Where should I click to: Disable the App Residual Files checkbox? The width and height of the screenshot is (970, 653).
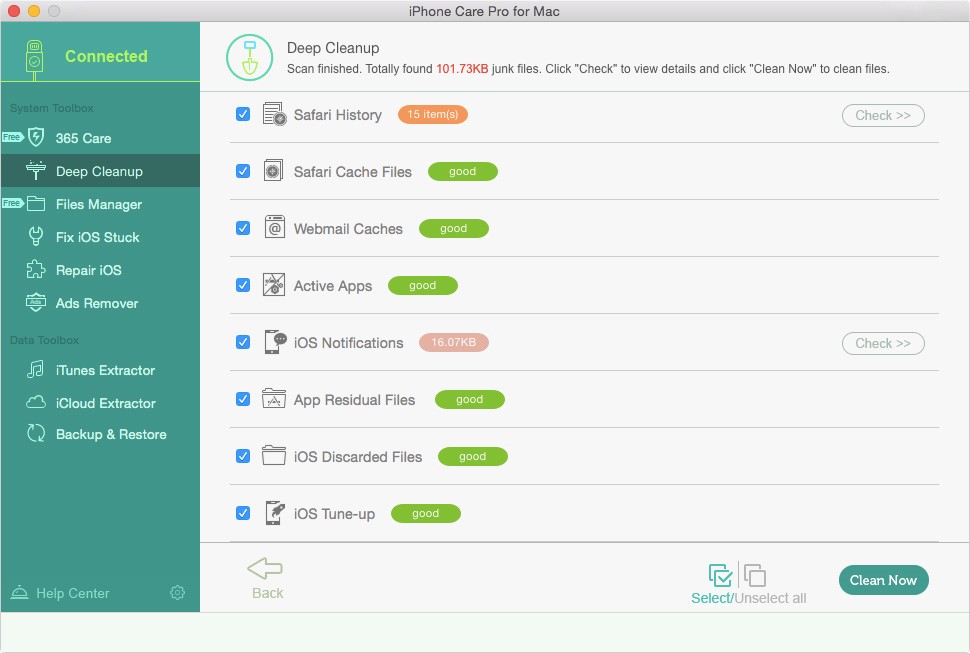click(x=243, y=399)
